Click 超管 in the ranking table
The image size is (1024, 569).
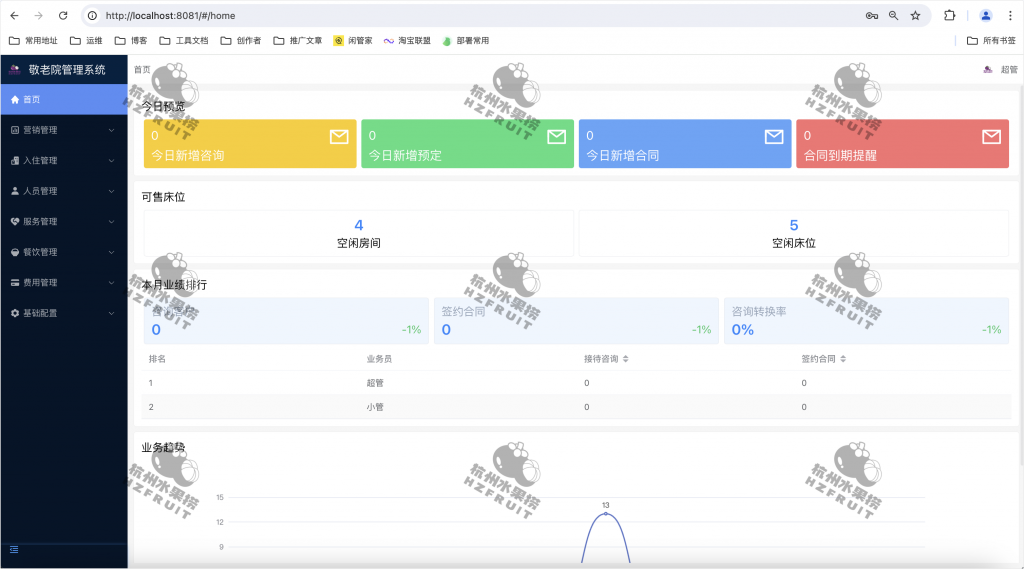pos(375,383)
